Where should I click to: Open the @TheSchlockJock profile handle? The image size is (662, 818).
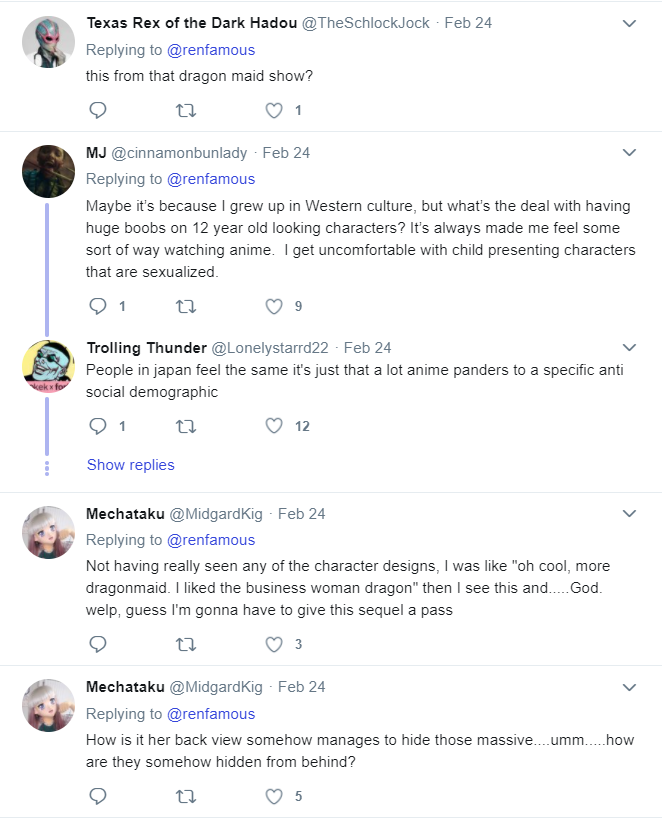click(366, 23)
